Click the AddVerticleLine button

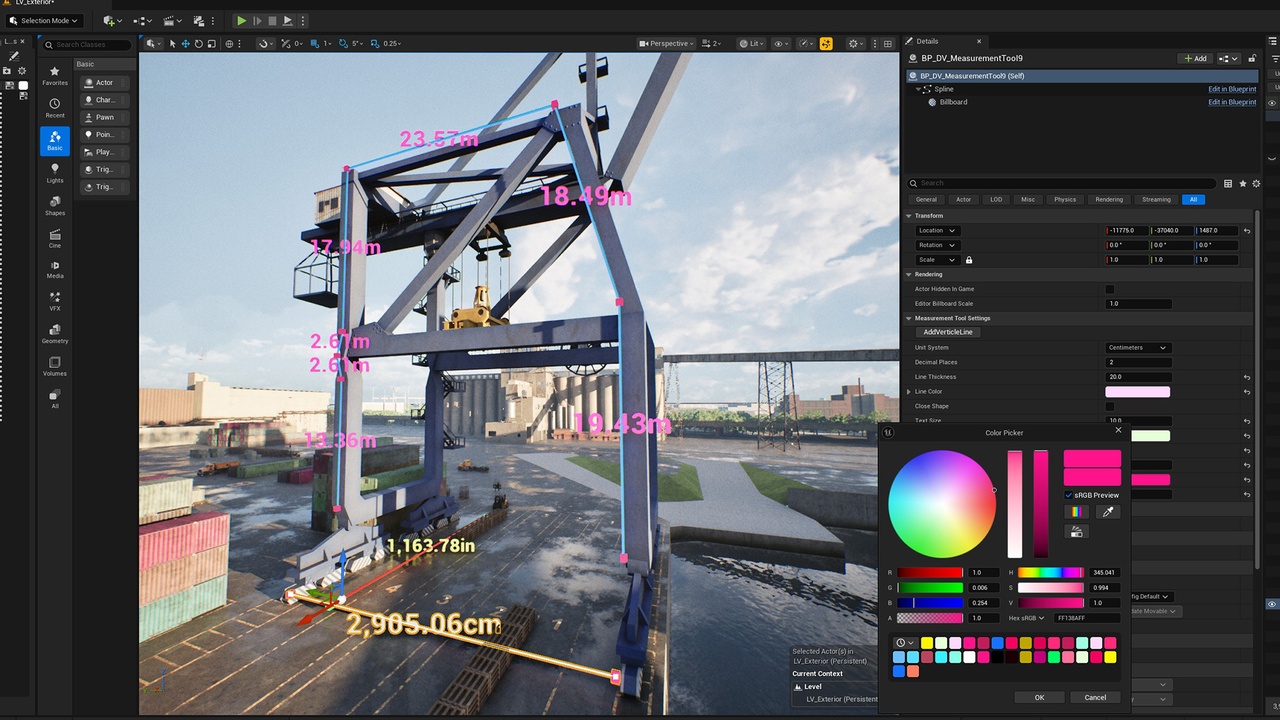pyautogui.click(x=948, y=332)
